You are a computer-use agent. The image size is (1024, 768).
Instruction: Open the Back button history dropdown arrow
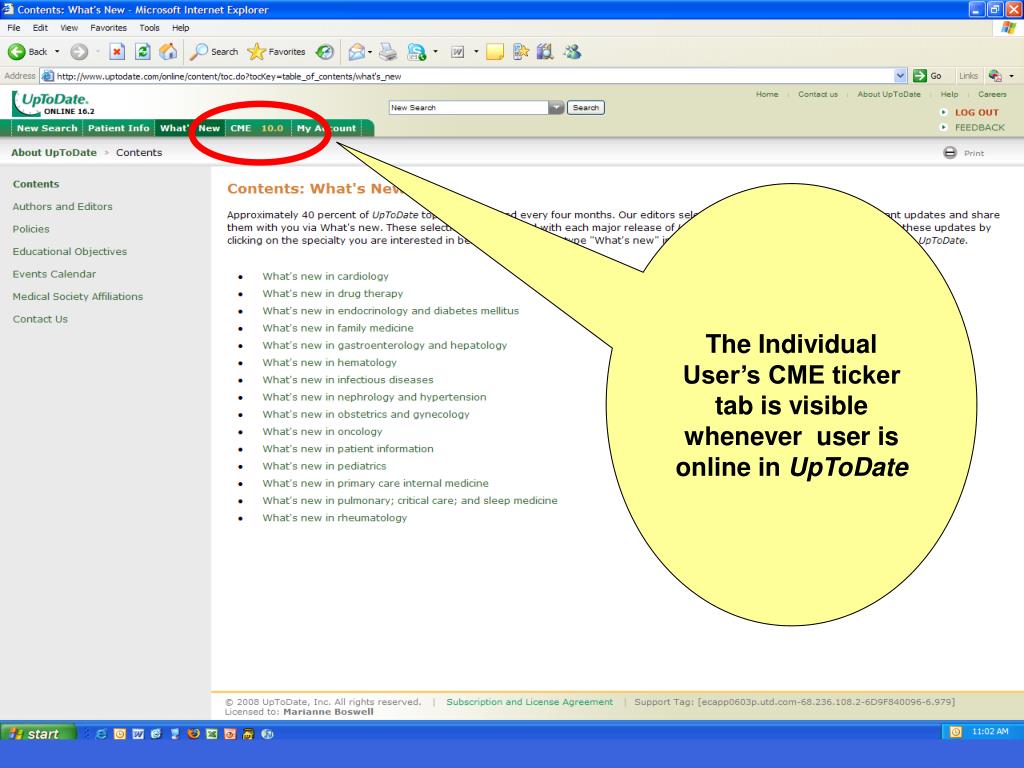click(57, 52)
